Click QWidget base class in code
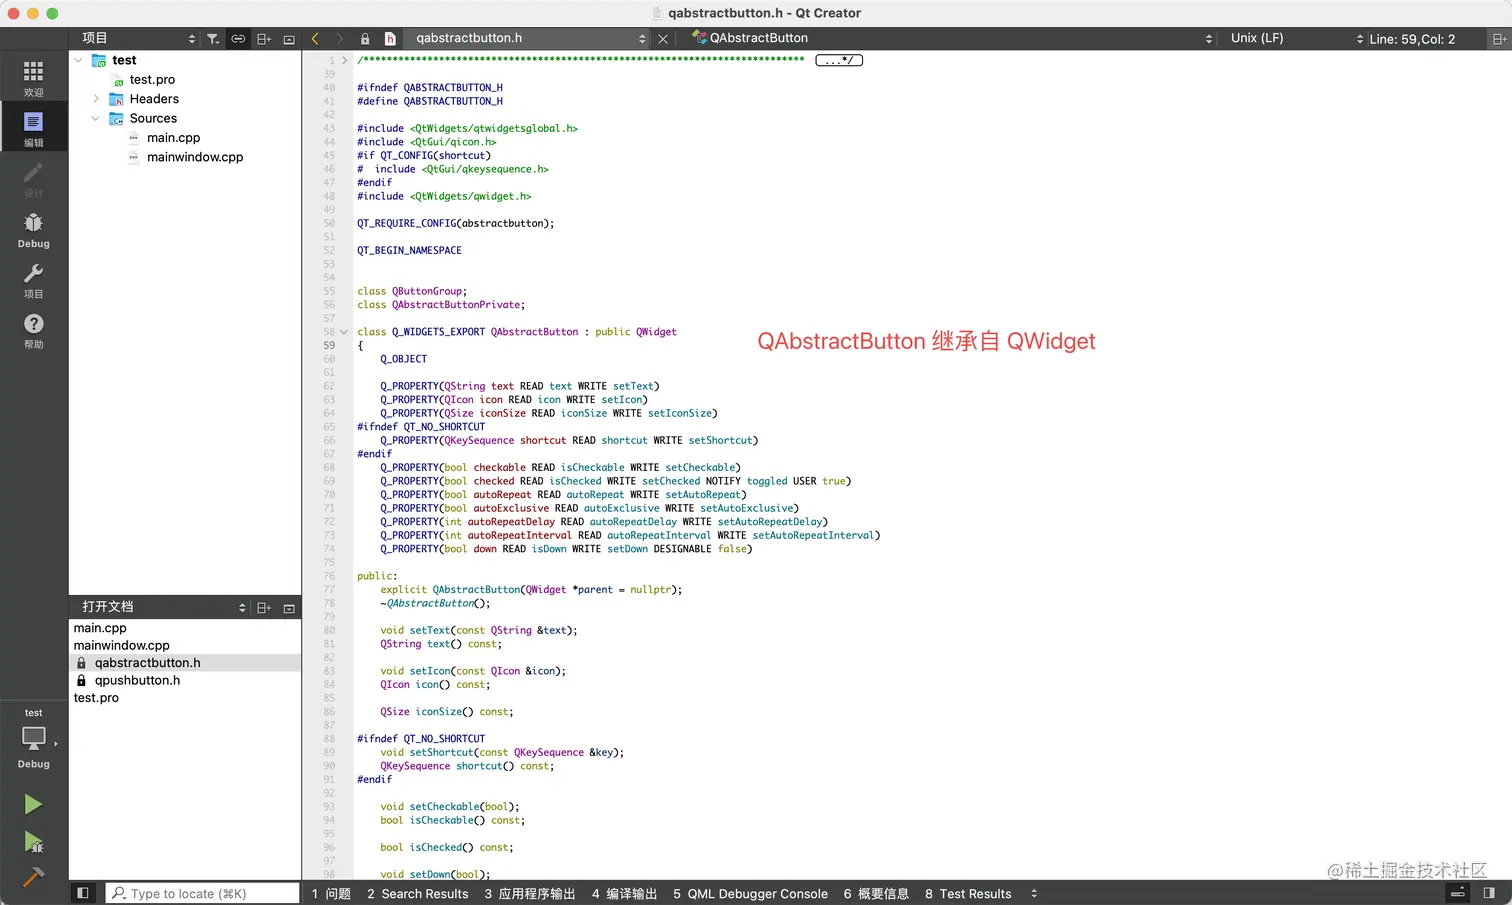The height and width of the screenshot is (905, 1512). coord(656,332)
